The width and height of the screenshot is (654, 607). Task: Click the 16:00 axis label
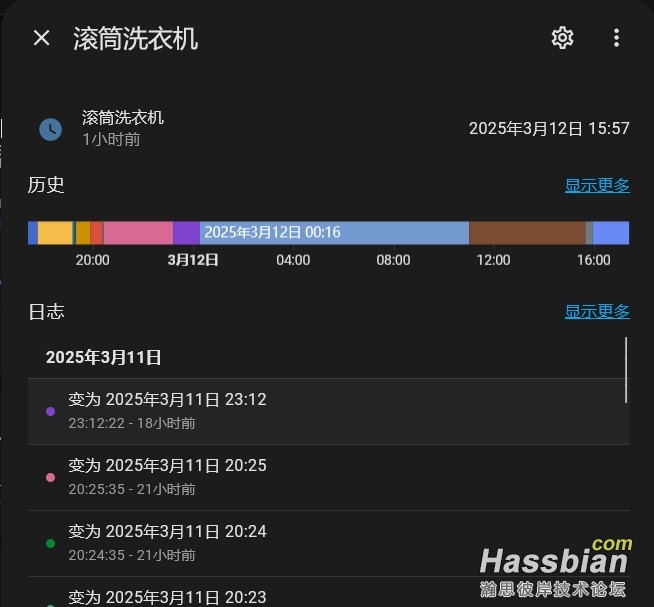pyautogui.click(x=594, y=260)
